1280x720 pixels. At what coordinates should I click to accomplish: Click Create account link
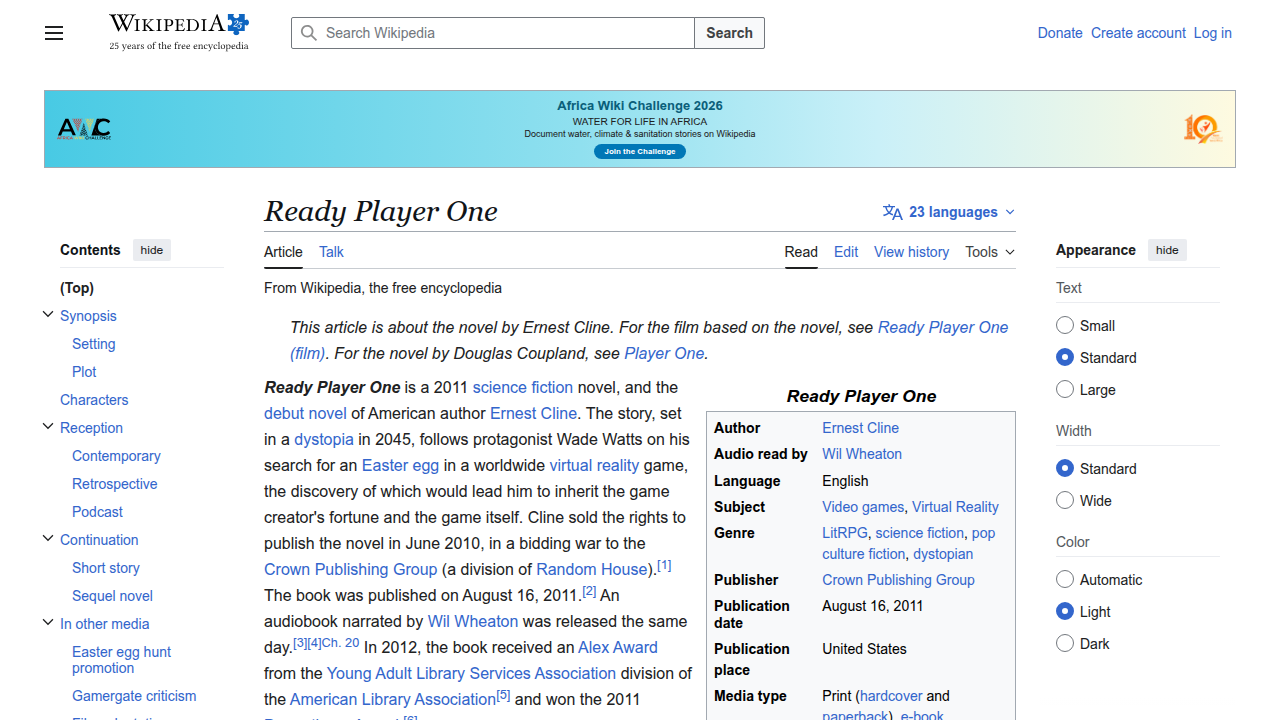(1138, 33)
